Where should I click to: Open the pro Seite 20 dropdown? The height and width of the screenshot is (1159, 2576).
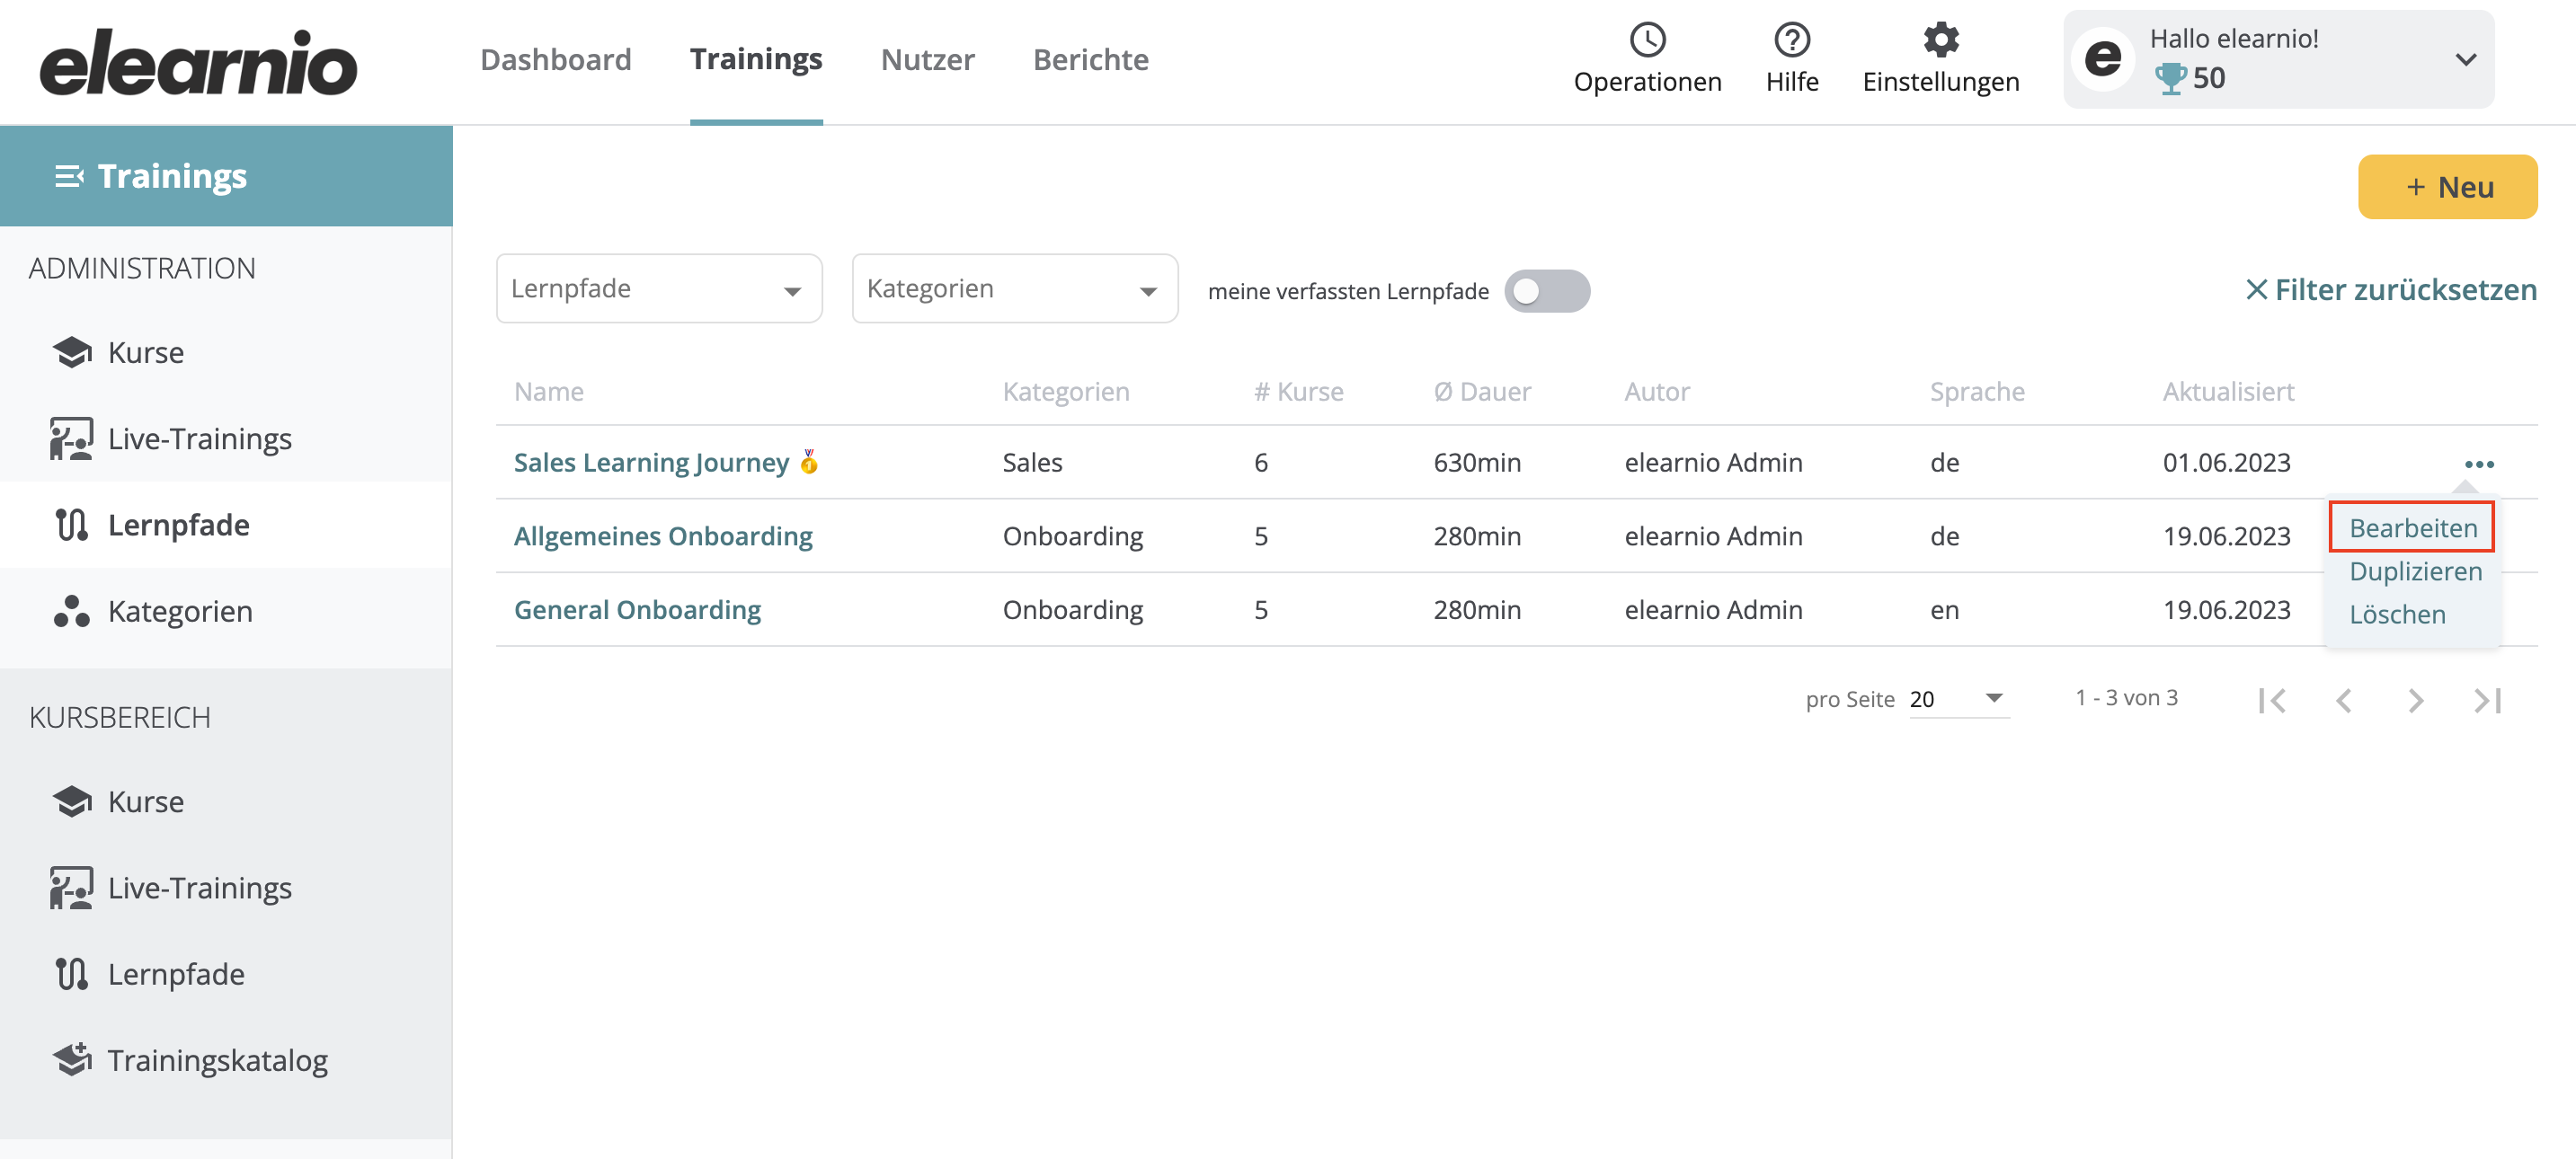(1958, 699)
